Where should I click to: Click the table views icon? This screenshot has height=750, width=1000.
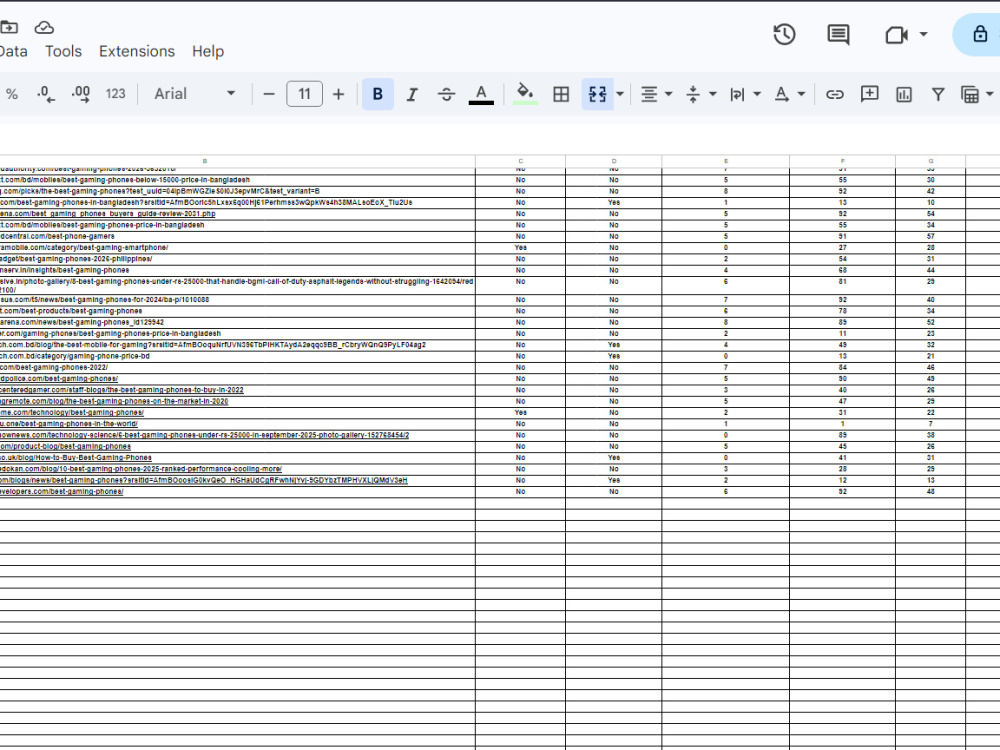pyautogui.click(x=970, y=94)
